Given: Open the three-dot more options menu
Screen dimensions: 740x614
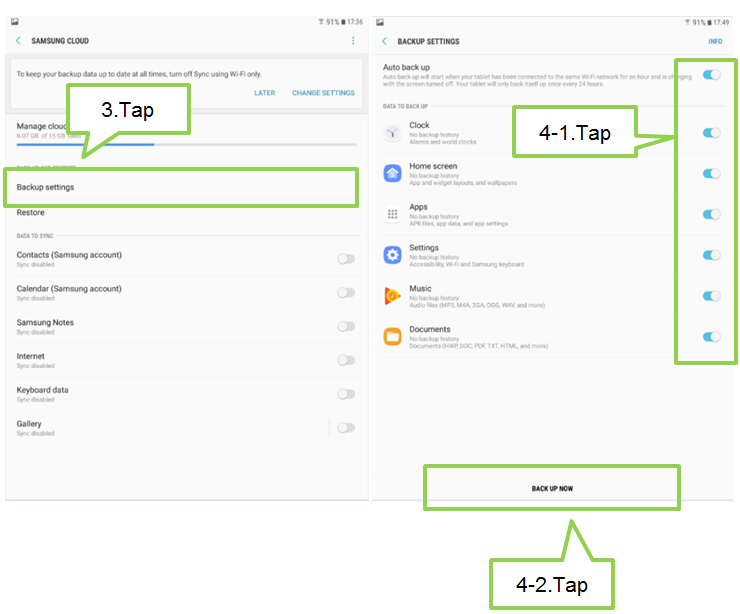Looking at the screenshot, I should [353, 41].
